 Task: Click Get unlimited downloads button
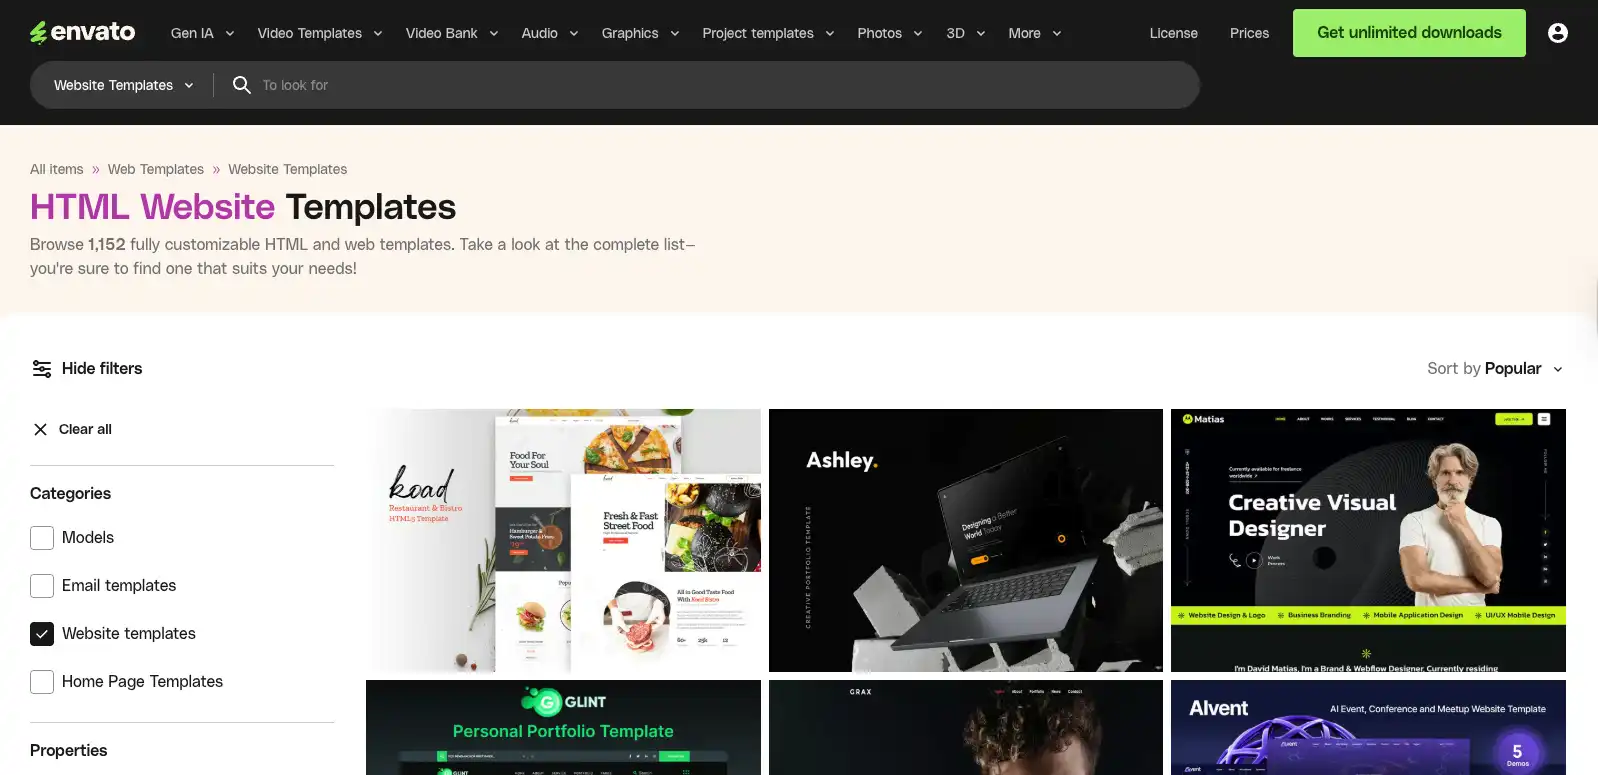point(1409,33)
